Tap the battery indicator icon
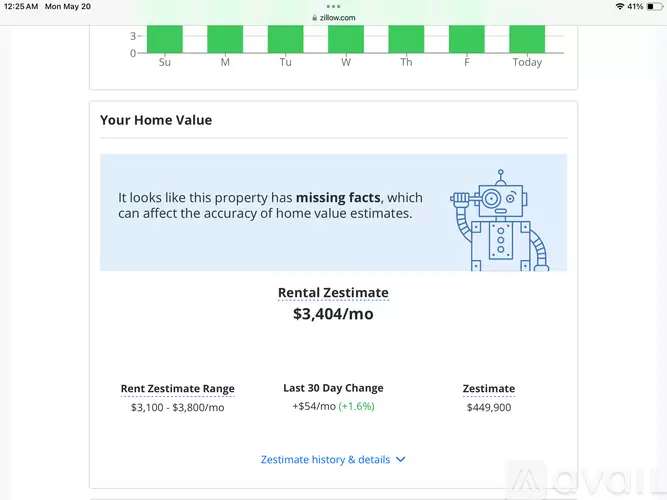 coord(655,6)
